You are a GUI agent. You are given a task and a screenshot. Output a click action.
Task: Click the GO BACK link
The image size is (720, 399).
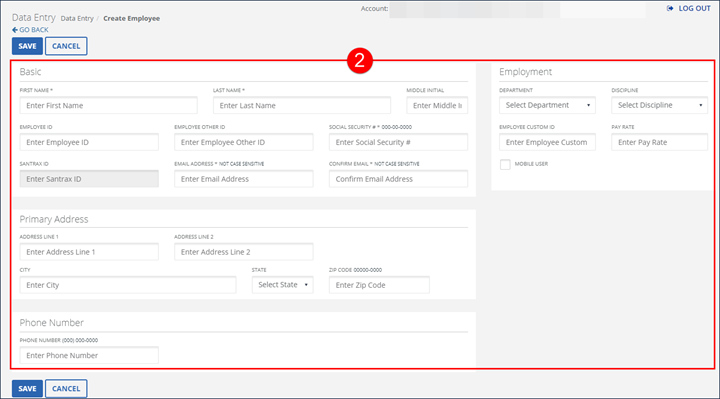click(x=34, y=30)
